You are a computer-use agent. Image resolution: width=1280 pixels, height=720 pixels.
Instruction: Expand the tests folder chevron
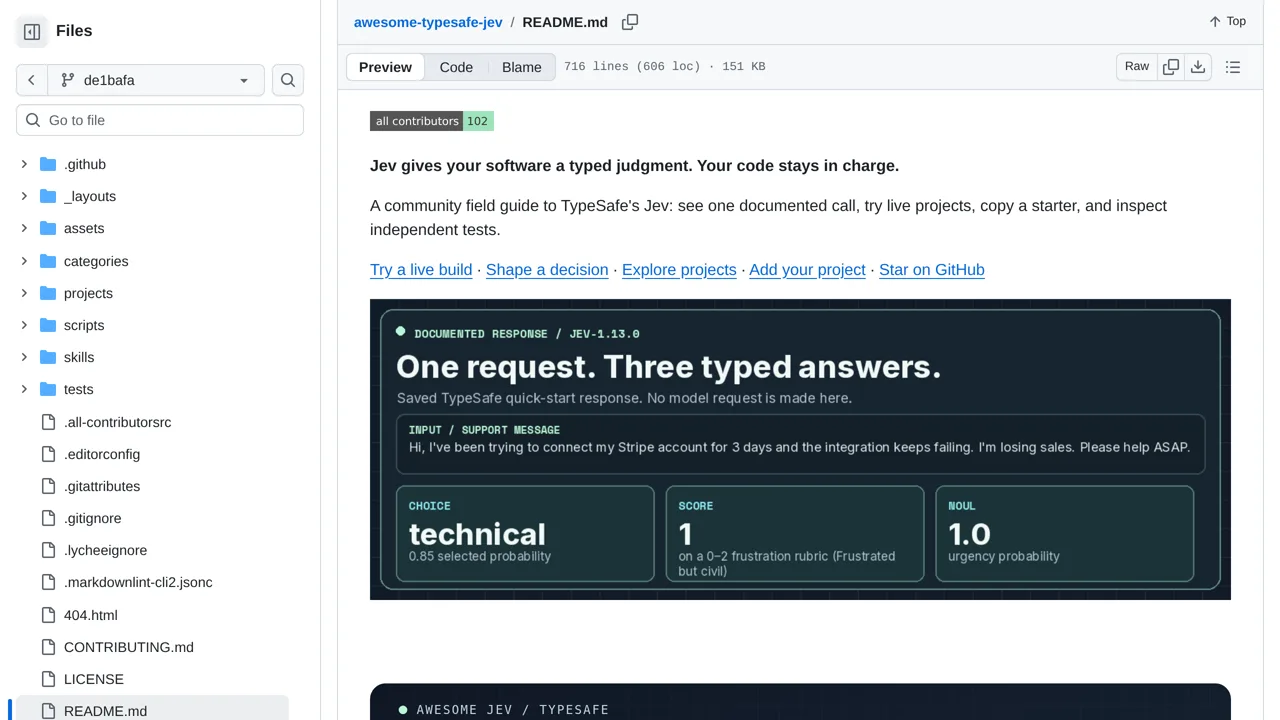24,389
